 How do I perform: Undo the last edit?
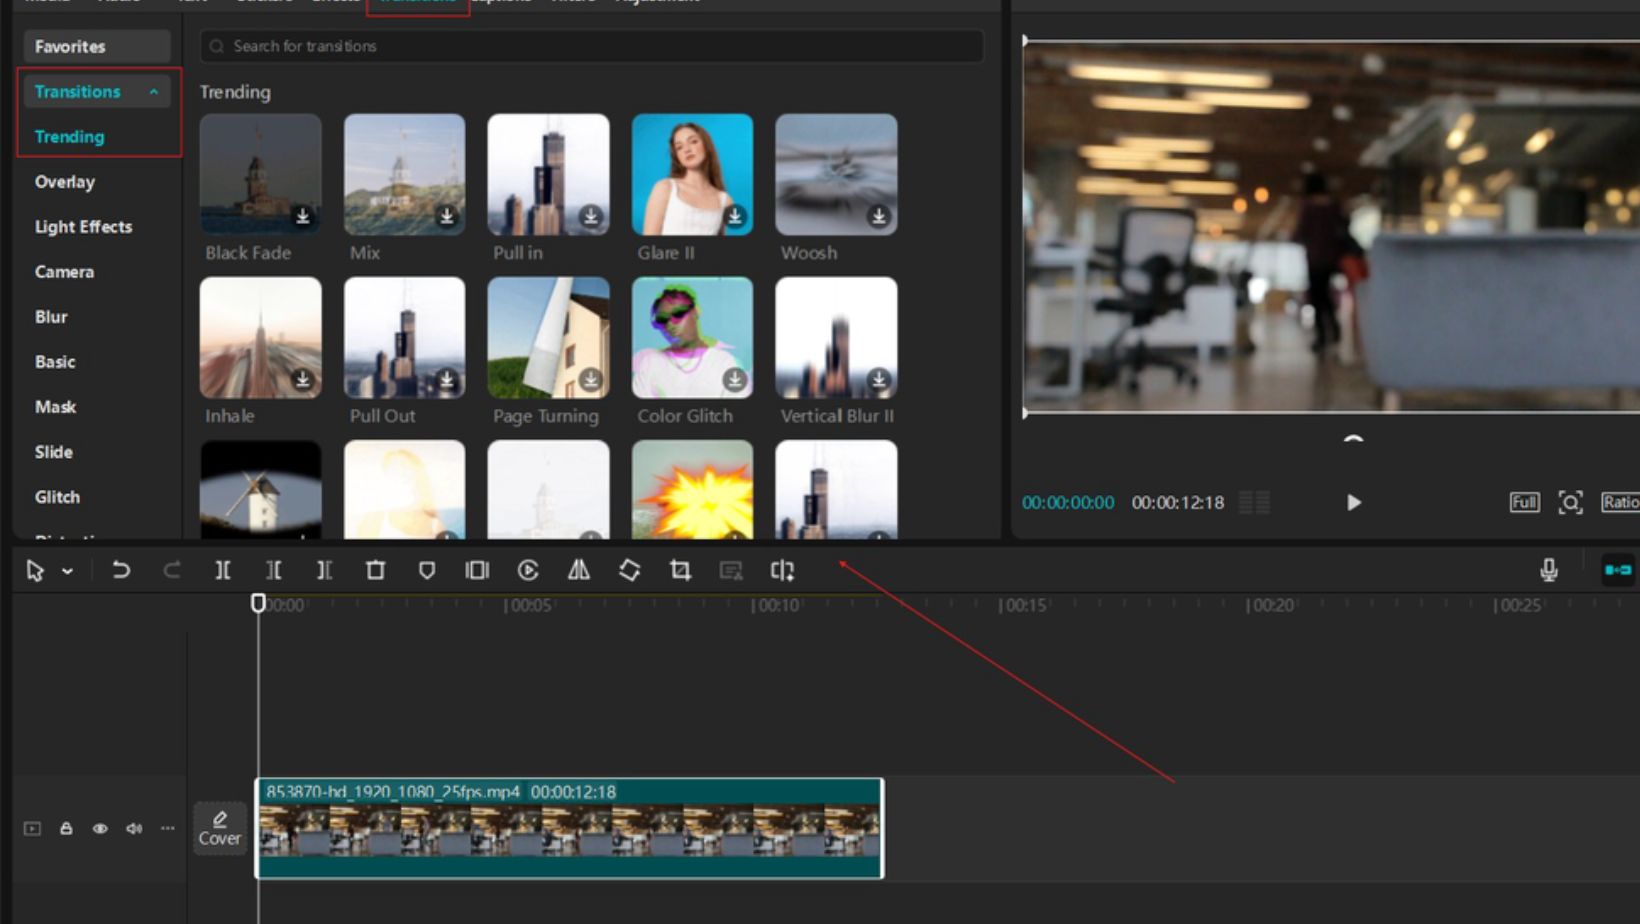click(x=121, y=571)
